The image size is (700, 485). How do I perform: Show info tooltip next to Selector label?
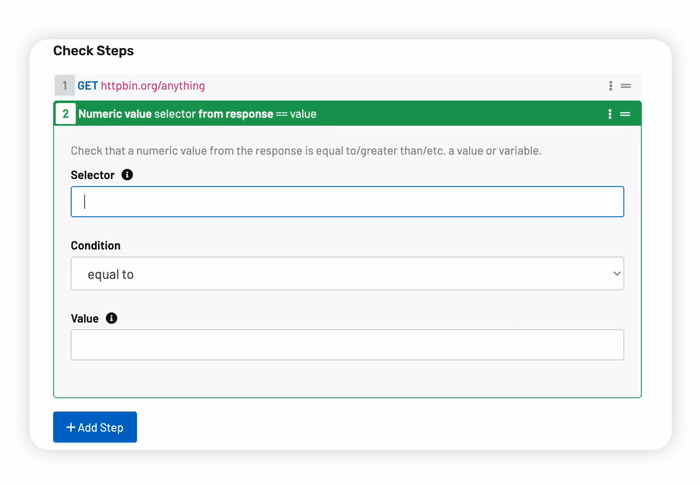(127, 175)
